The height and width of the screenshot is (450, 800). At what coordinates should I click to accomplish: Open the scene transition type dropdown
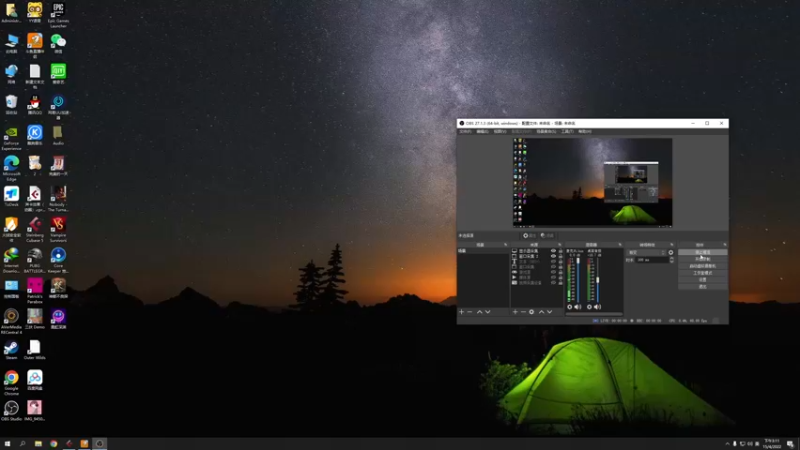[646, 252]
